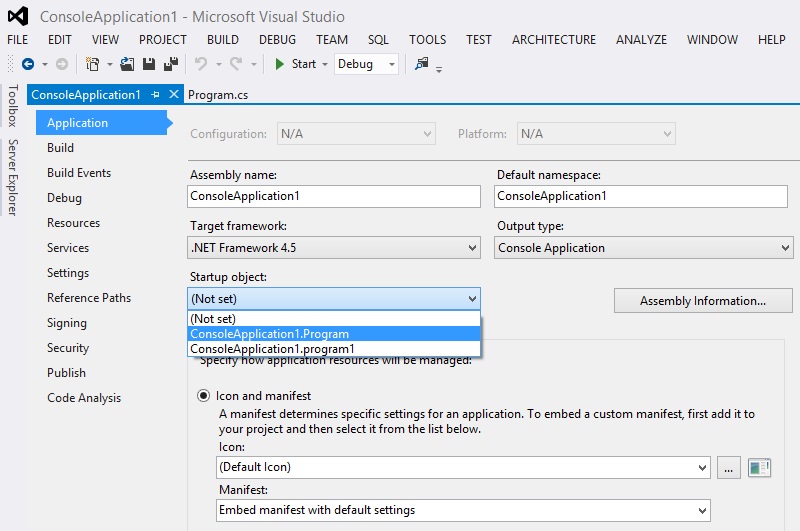
Task: Expand the Target framework combo box
Action: (334, 248)
